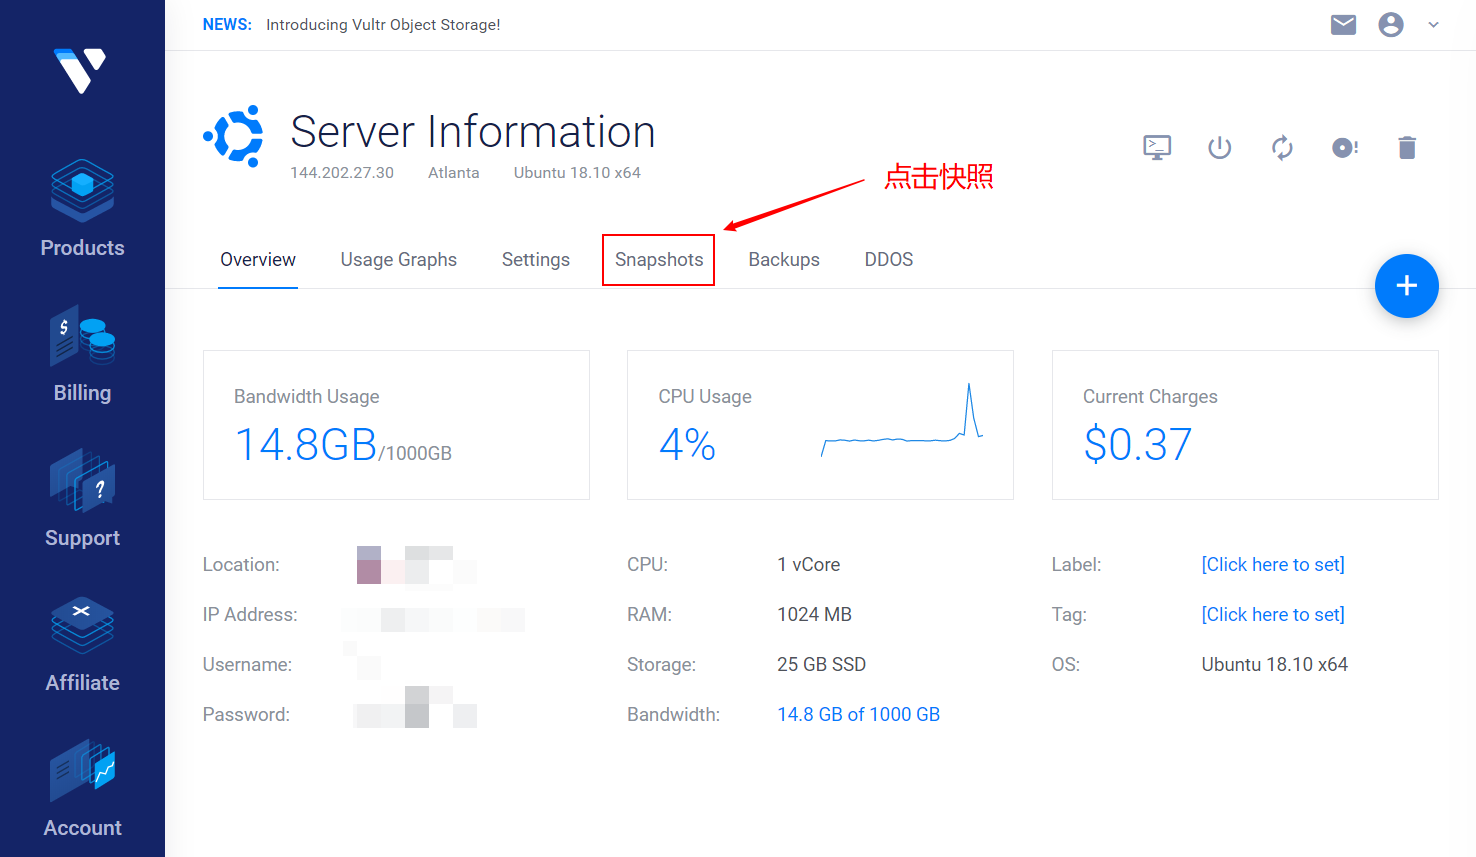Go to Support in the sidebar
Image resolution: width=1476 pixels, height=857 pixels.
(x=82, y=499)
